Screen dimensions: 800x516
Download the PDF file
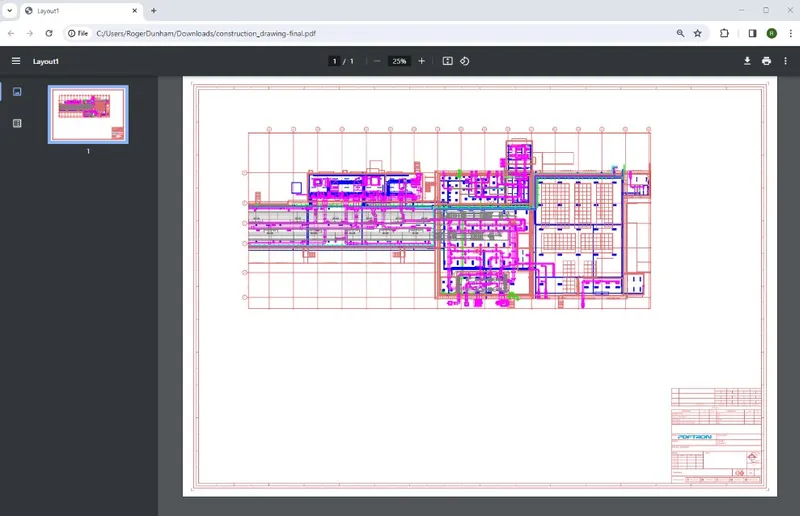[x=747, y=61]
